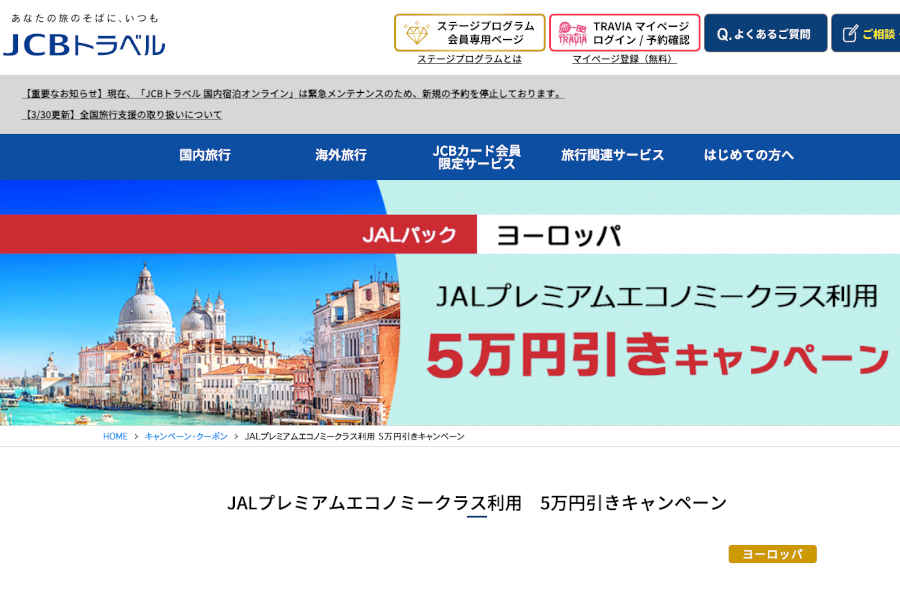Click the キャンペーン・クーポン breadcrumb link
Screen dimensions: 900x600
click(x=186, y=436)
